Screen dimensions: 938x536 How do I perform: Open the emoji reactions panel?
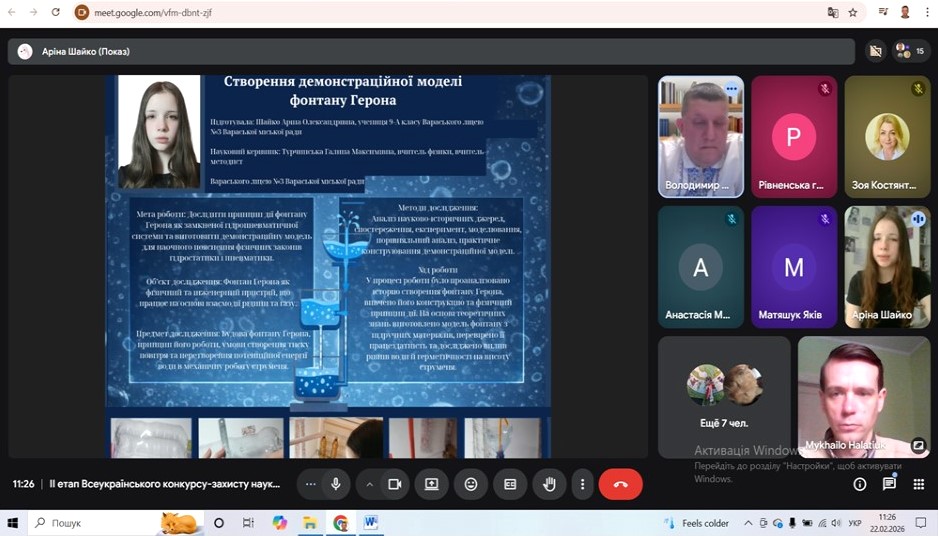pyautogui.click(x=471, y=484)
